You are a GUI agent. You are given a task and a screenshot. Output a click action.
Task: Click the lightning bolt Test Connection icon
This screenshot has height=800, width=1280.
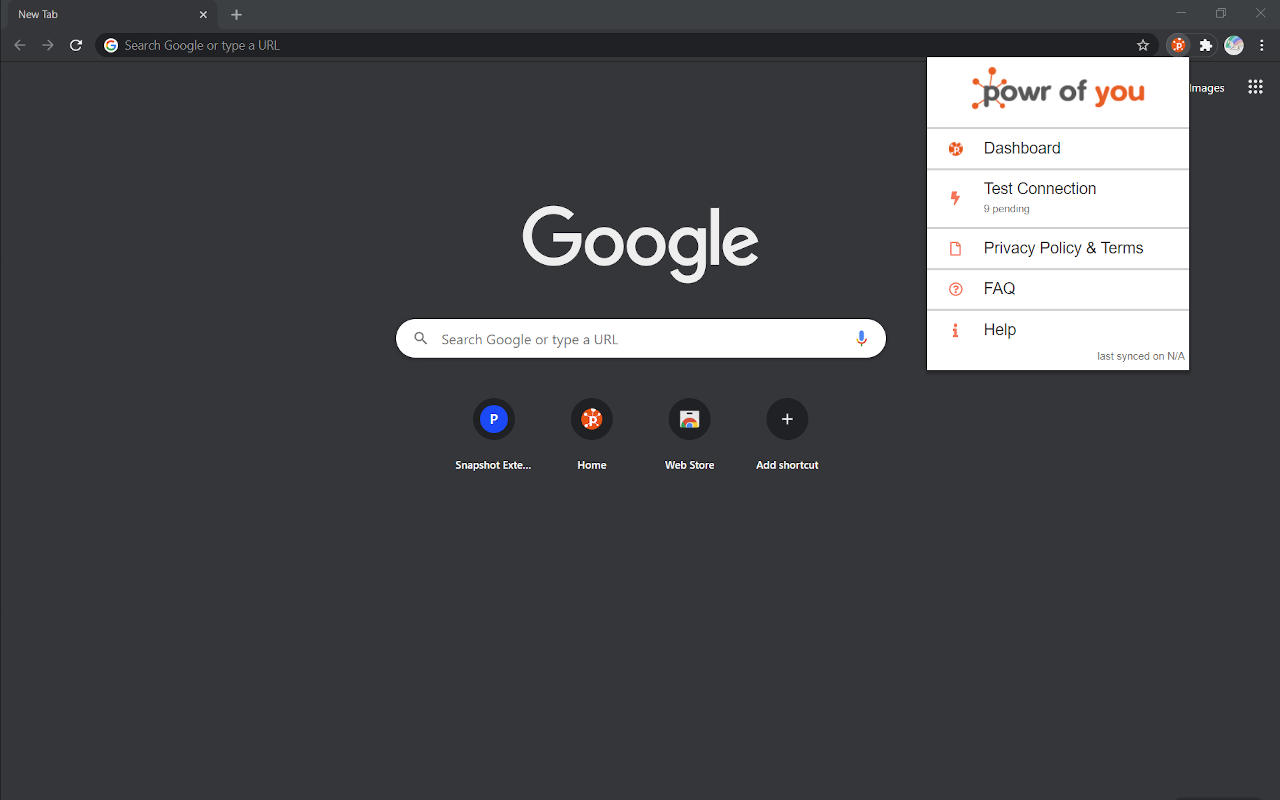tap(955, 198)
